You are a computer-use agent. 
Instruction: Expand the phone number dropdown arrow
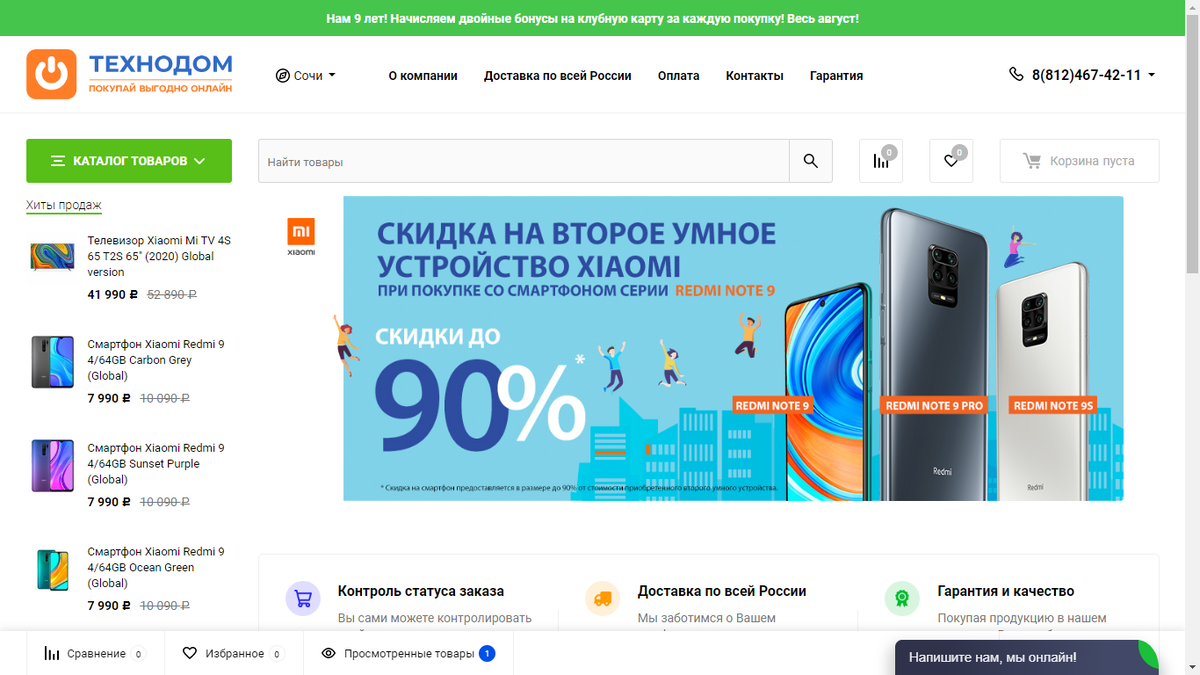tap(1151, 75)
